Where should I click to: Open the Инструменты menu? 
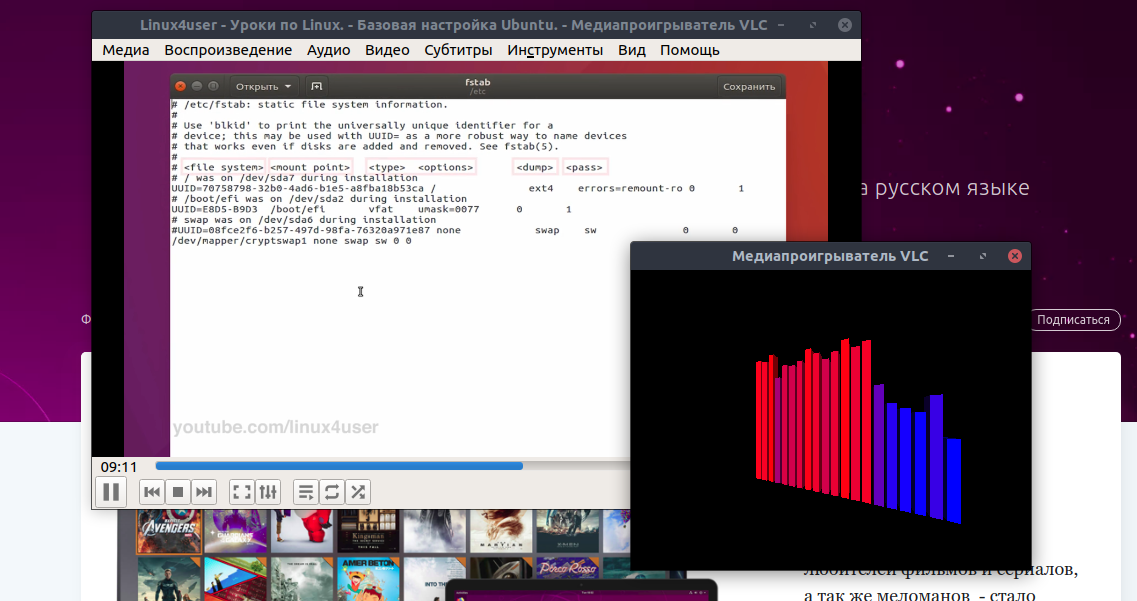pyautogui.click(x=555, y=50)
